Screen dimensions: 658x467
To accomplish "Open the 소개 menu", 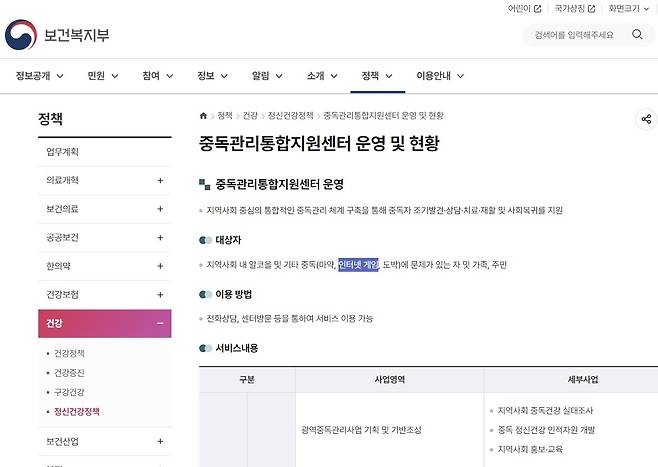I will coord(322,76).
